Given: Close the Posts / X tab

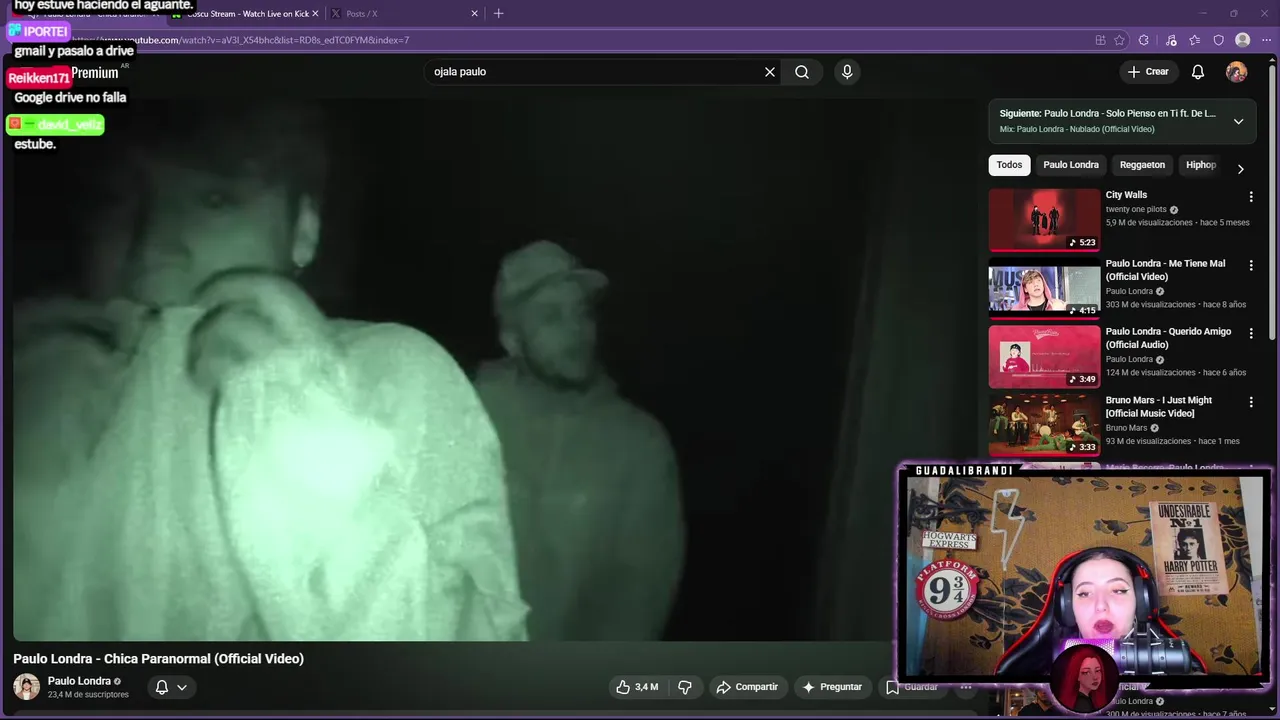Looking at the screenshot, I should click(x=474, y=14).
